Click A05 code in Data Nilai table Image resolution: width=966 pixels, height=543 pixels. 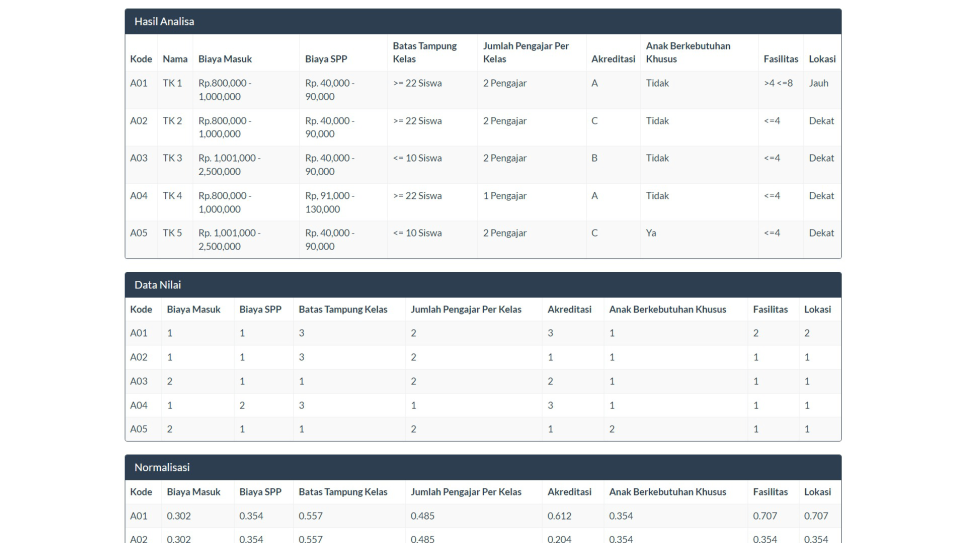point(139,429)
